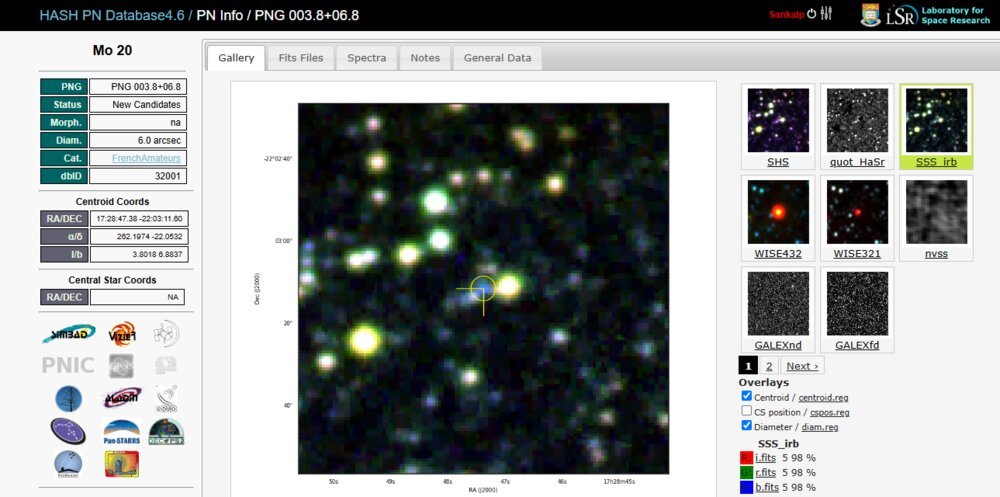Screen dimensions: 1000x497
Task: Open the SIMBAD database logo link
Action: 69,333
